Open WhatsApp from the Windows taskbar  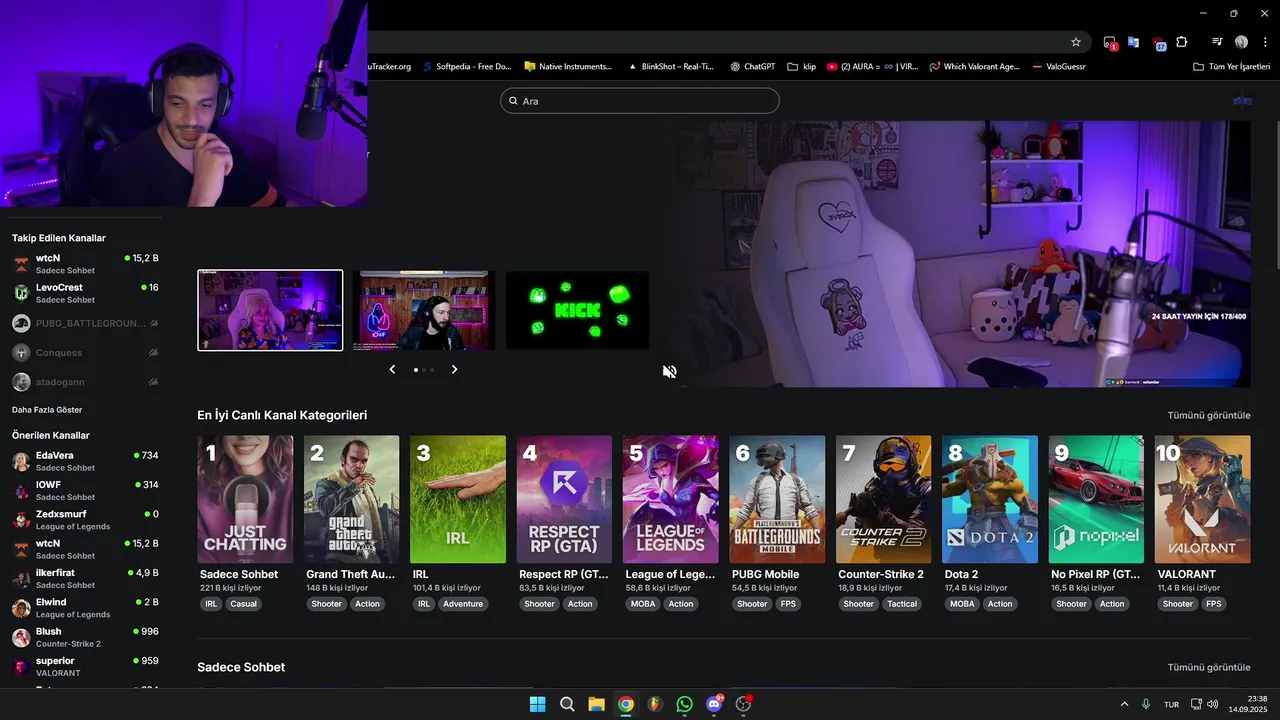point(684,704)
